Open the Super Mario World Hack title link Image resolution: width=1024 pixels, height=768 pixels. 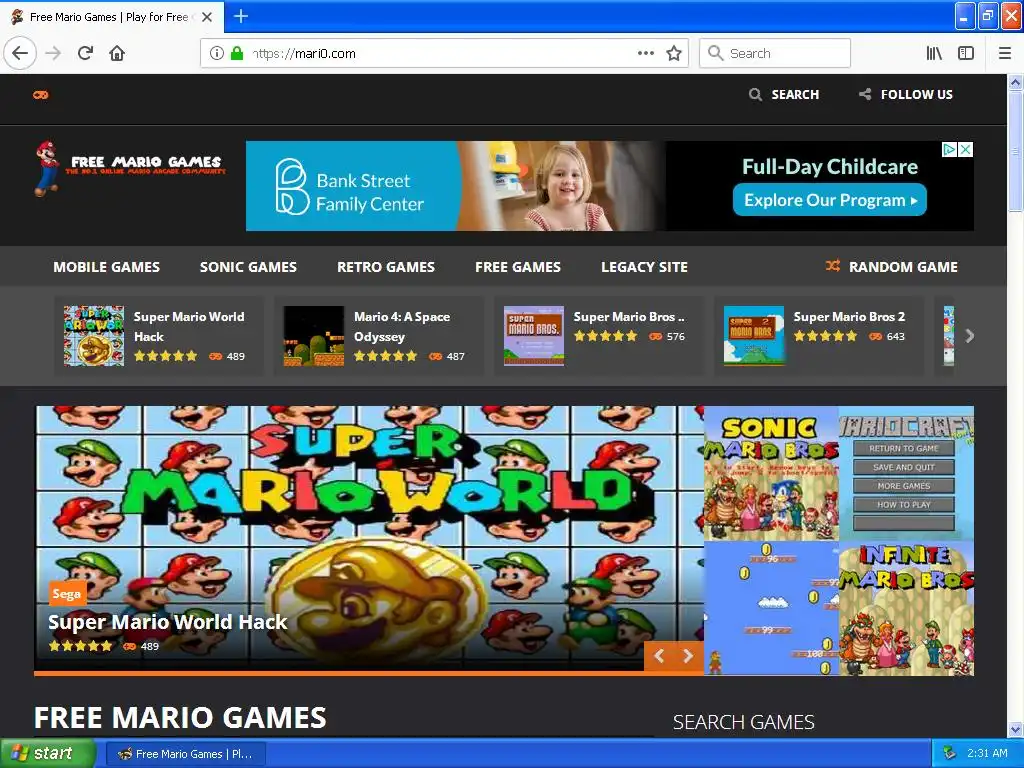click(x=189, y=327)
